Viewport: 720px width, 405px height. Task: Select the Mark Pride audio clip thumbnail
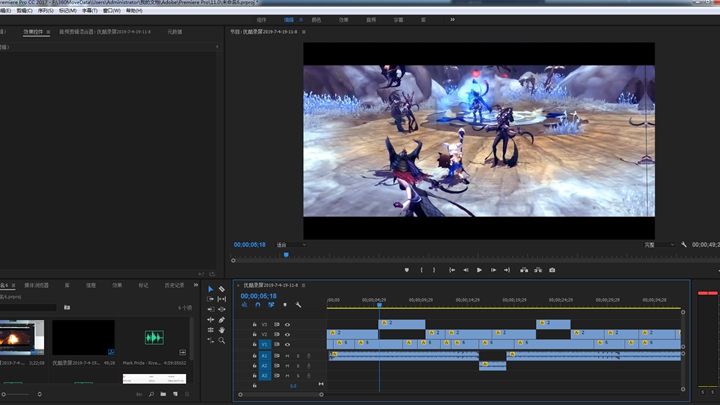154,338
